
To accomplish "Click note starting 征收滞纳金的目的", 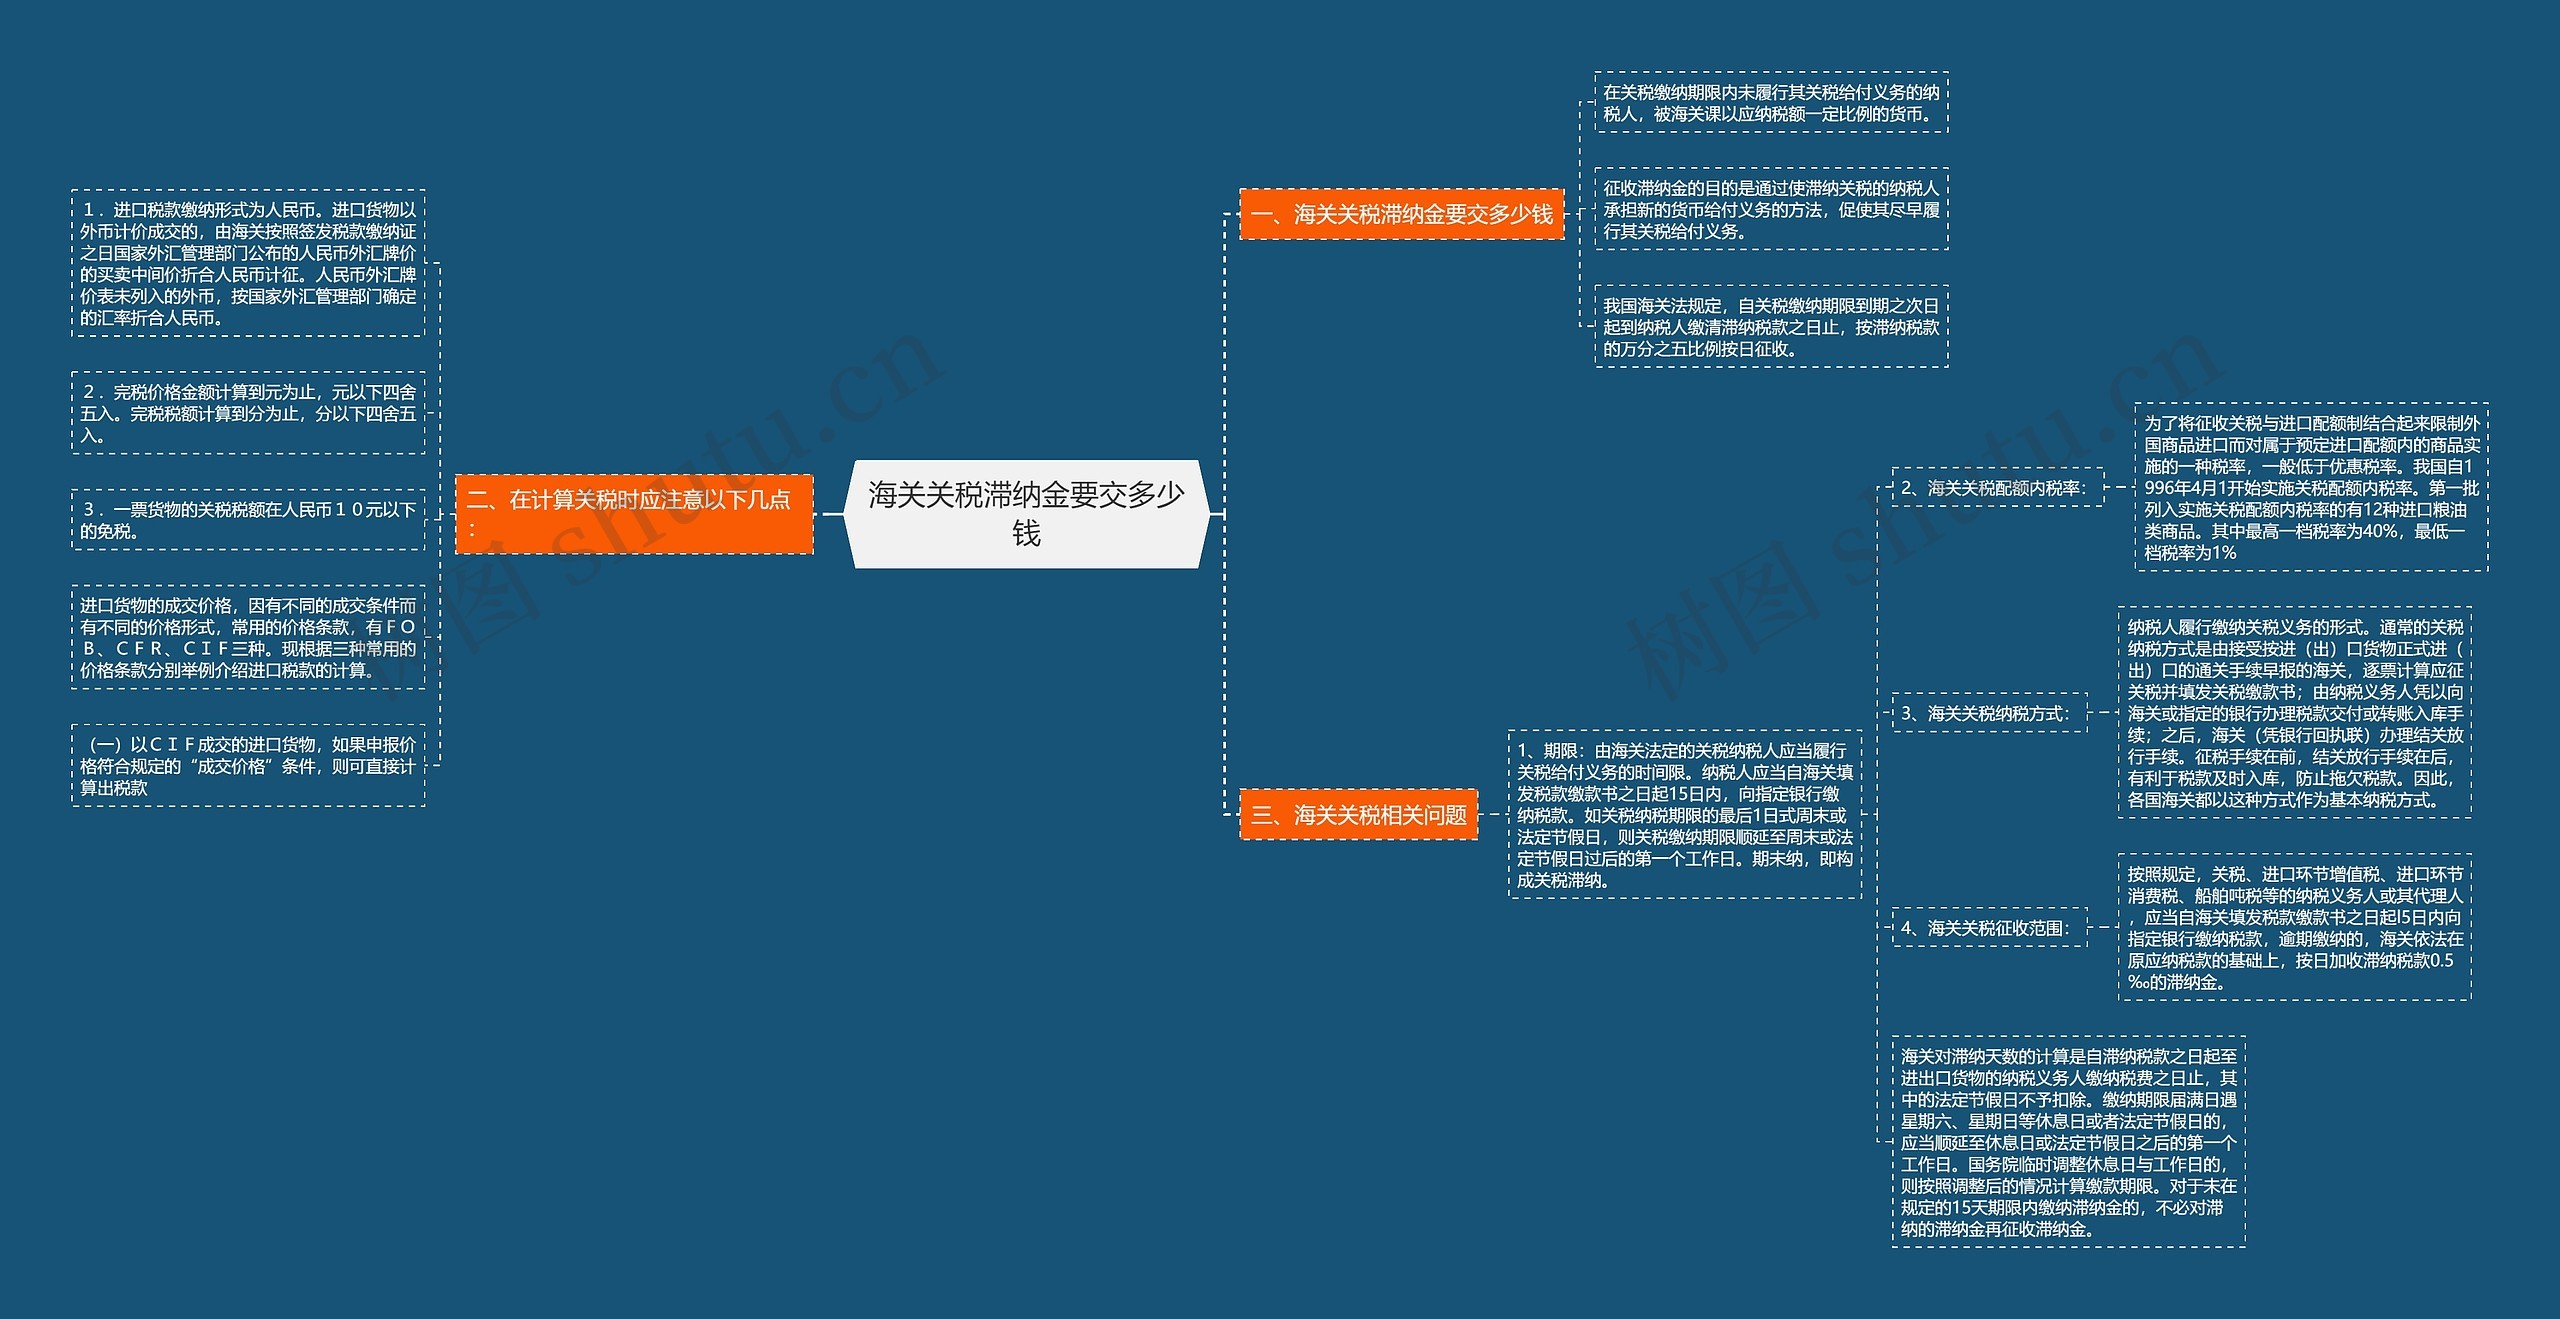I will [x=1770, y=209].
